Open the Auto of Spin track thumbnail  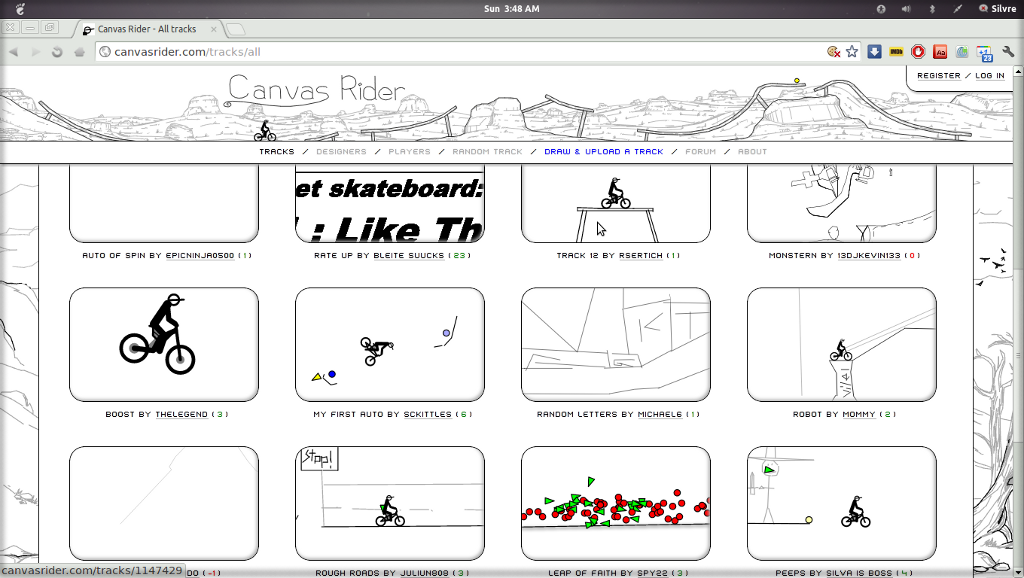tap(164, 203)
